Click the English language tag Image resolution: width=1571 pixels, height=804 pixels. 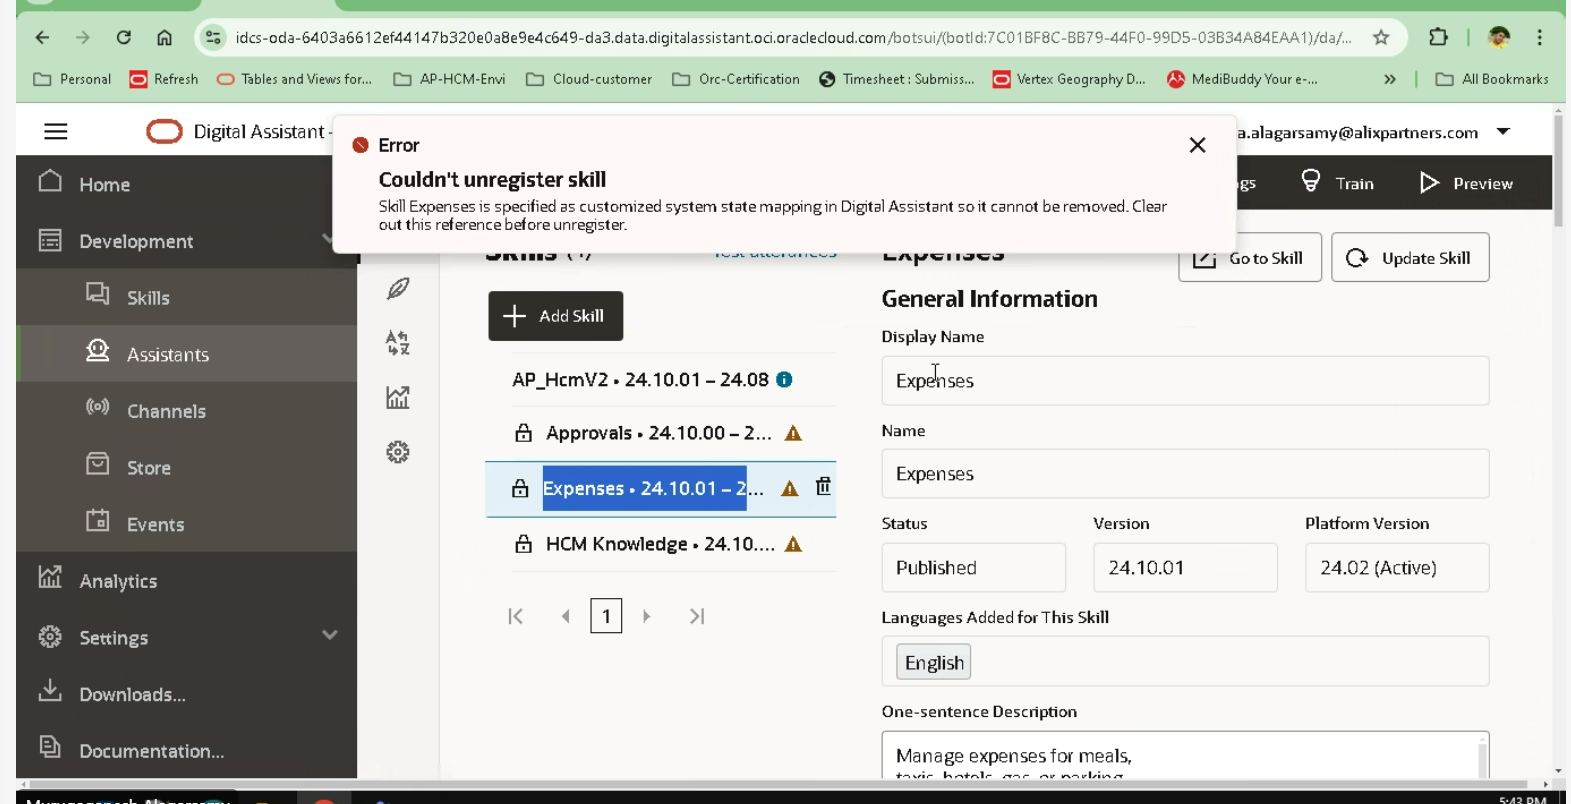click(934, 662)
